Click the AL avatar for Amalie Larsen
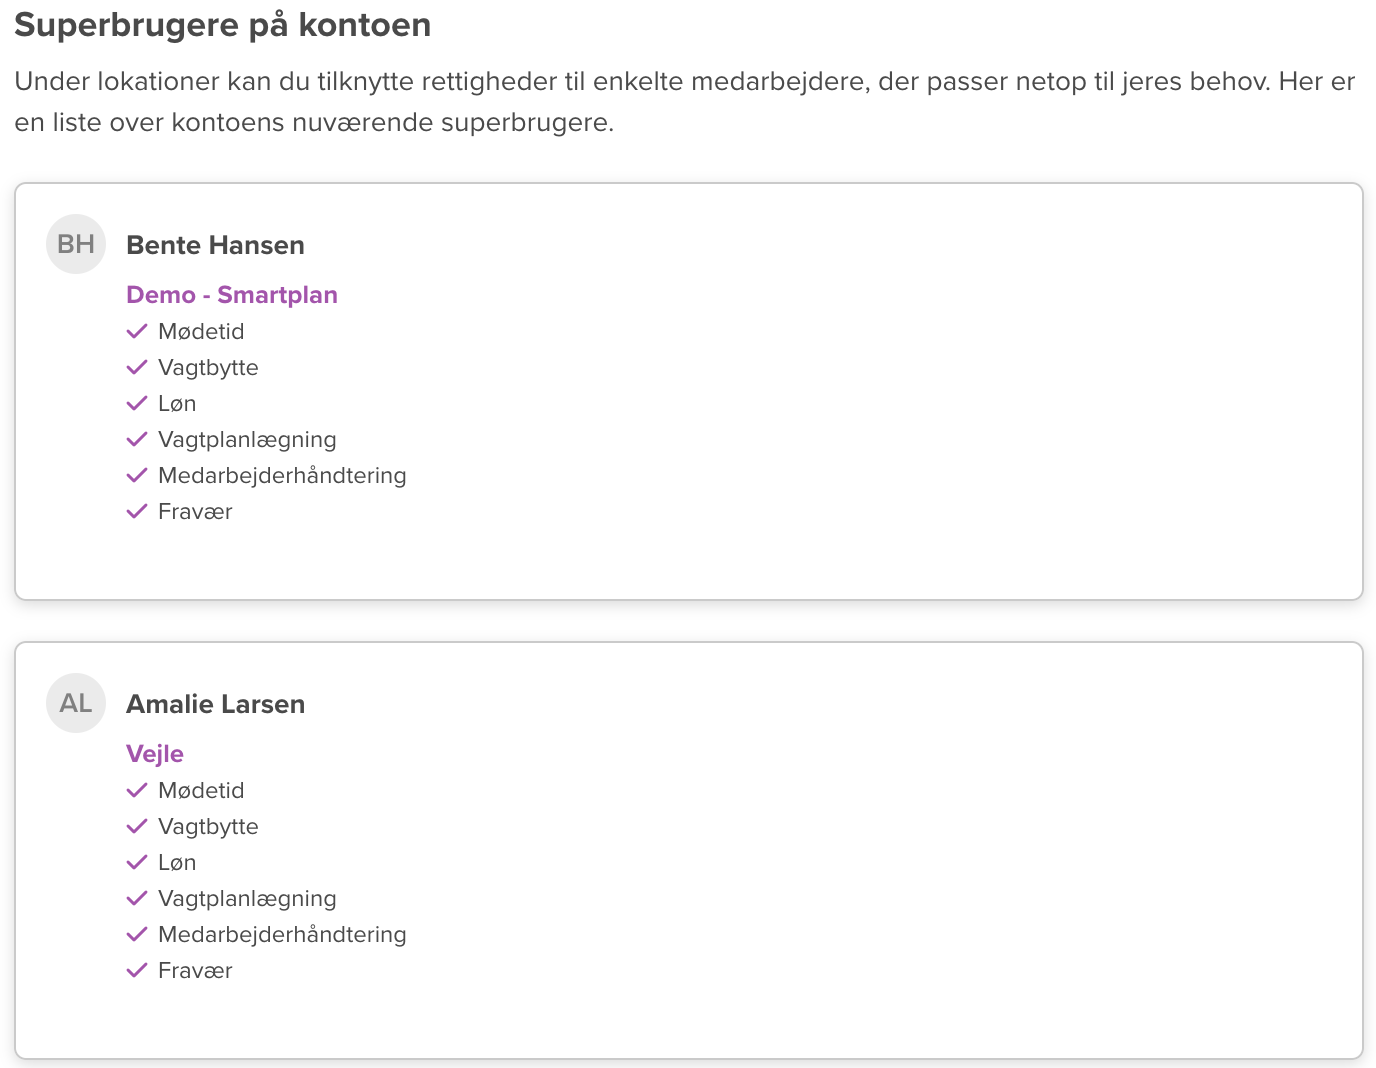The image size is (1376, 1068). coord(76,703)
